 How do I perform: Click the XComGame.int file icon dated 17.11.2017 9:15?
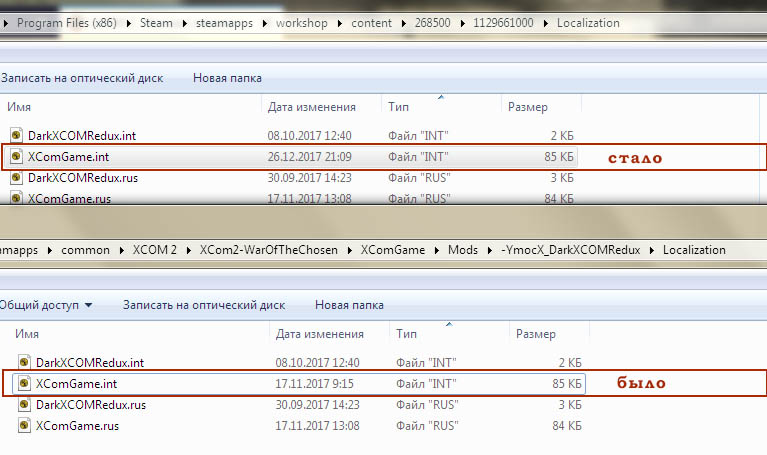pos(25,383)
